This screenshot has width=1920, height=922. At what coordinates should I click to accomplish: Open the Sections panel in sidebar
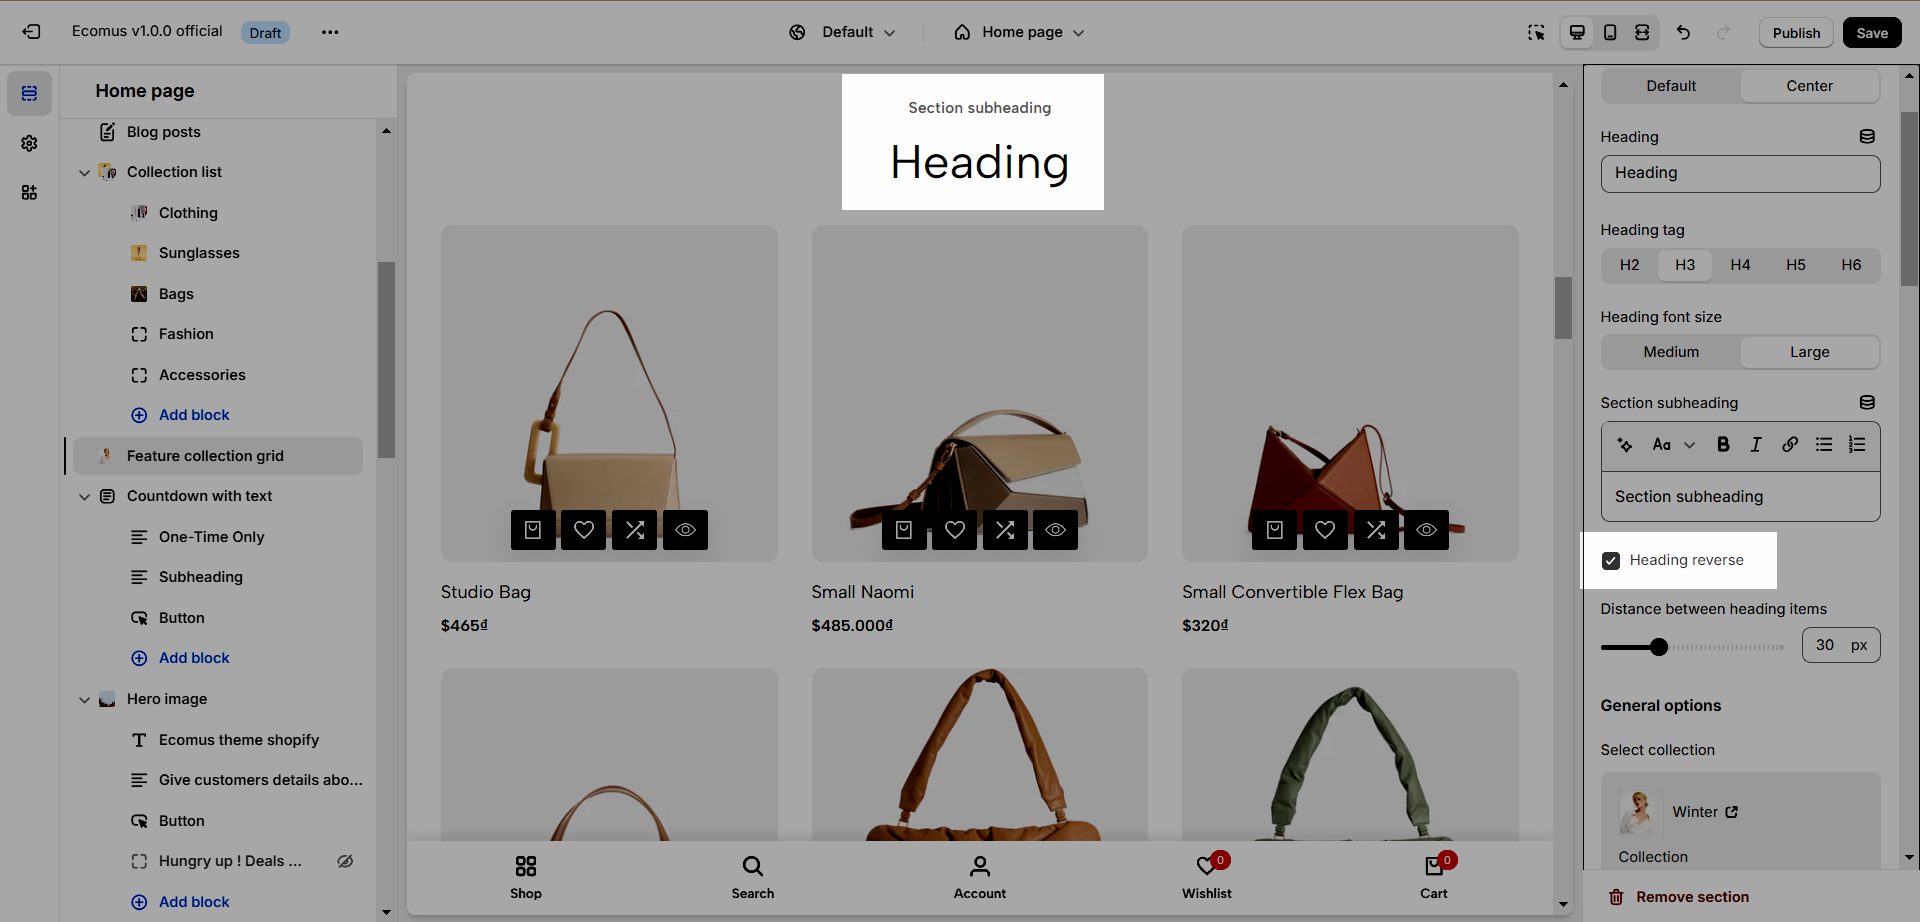[x=29, y=93]
